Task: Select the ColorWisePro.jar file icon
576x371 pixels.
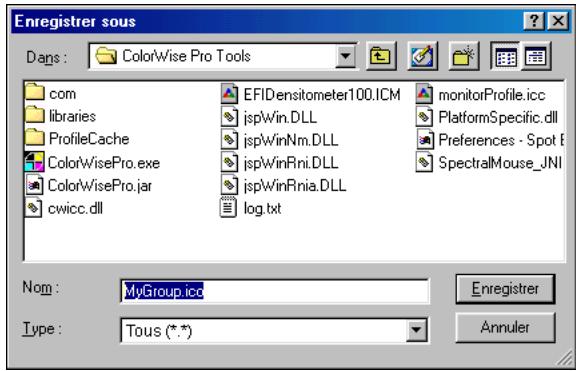Action: 34,185
